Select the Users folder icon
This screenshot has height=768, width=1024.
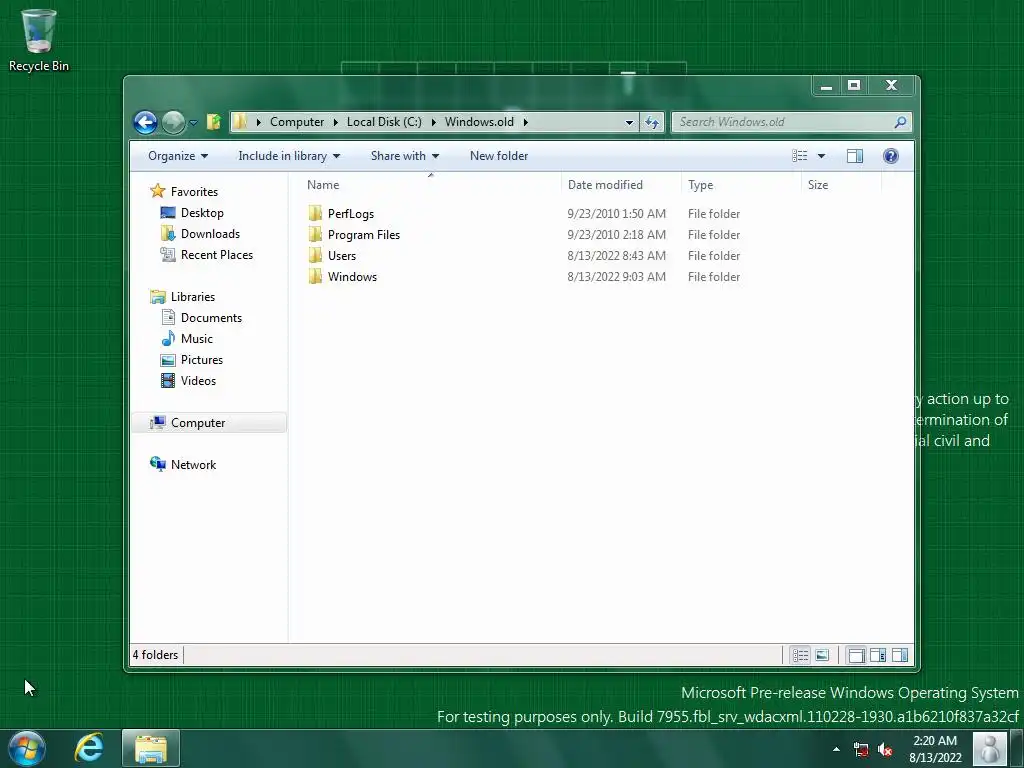315,255
